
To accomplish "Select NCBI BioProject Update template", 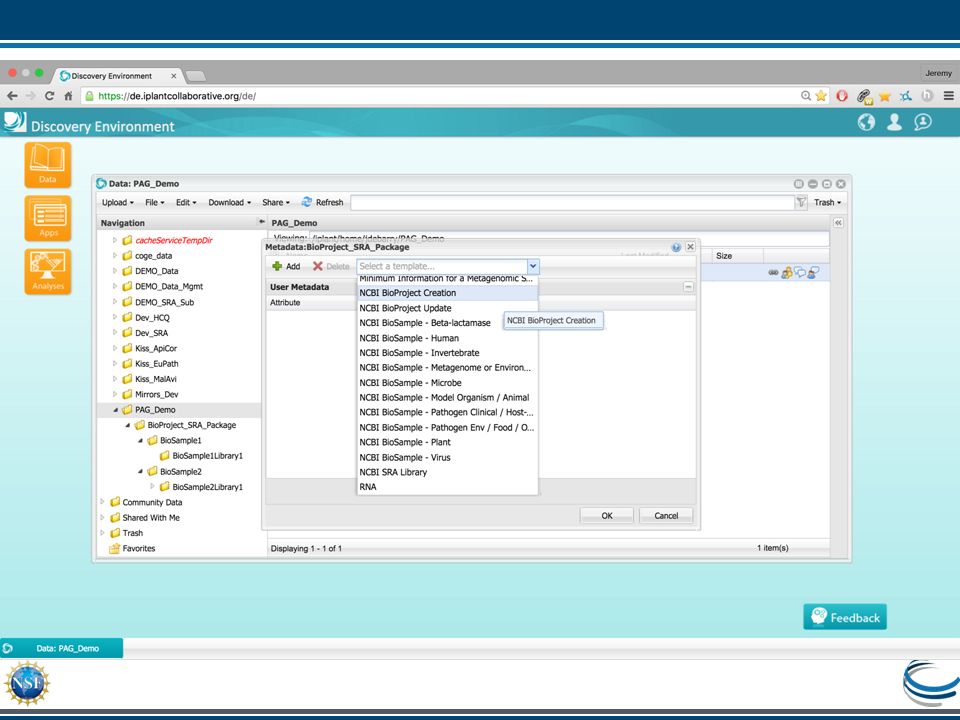I will 448,308.
